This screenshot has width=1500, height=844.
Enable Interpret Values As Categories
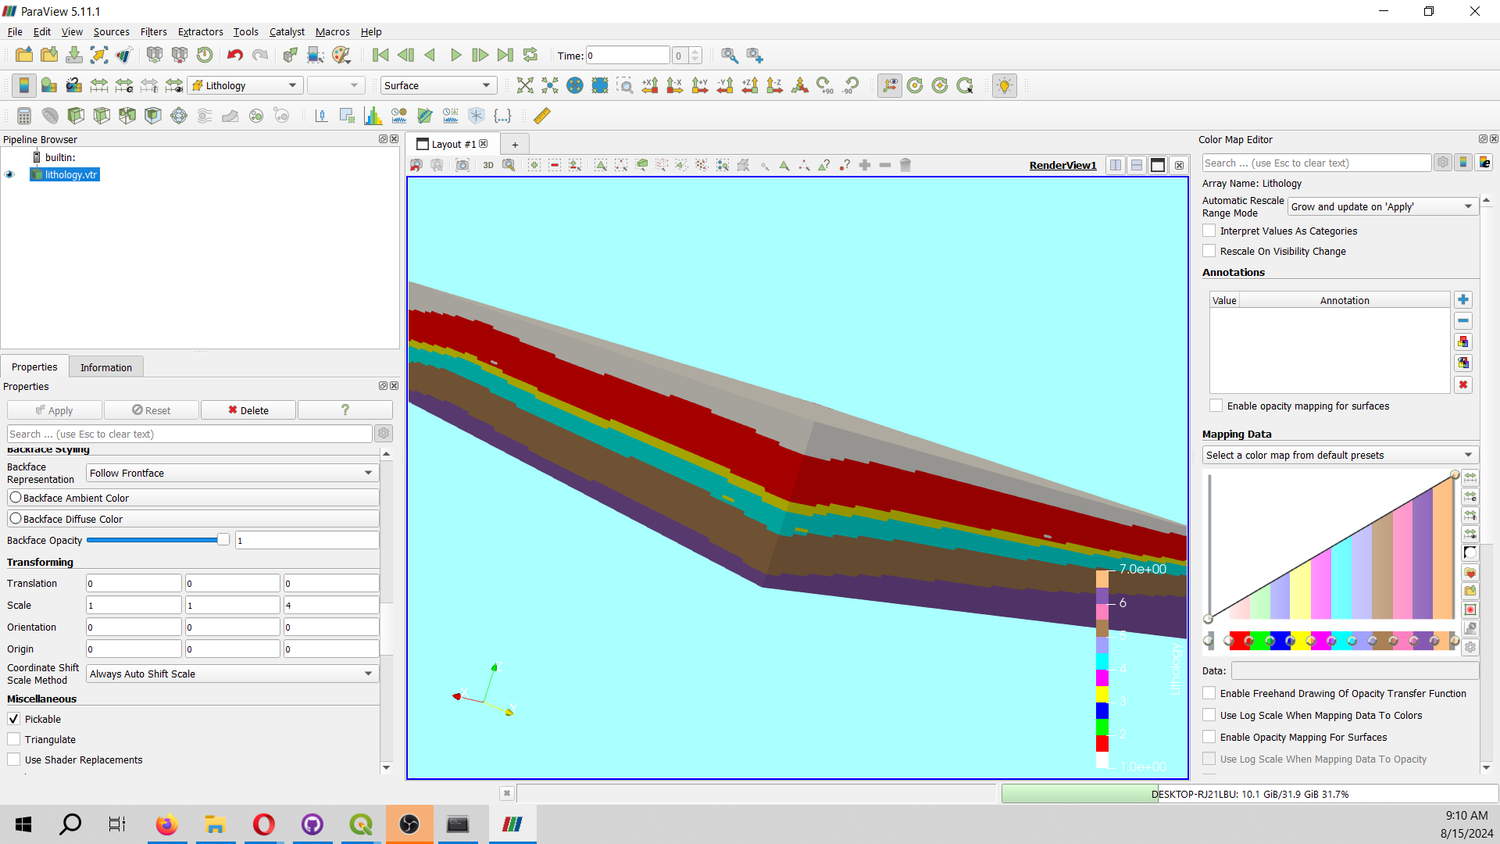point(1209,231)
